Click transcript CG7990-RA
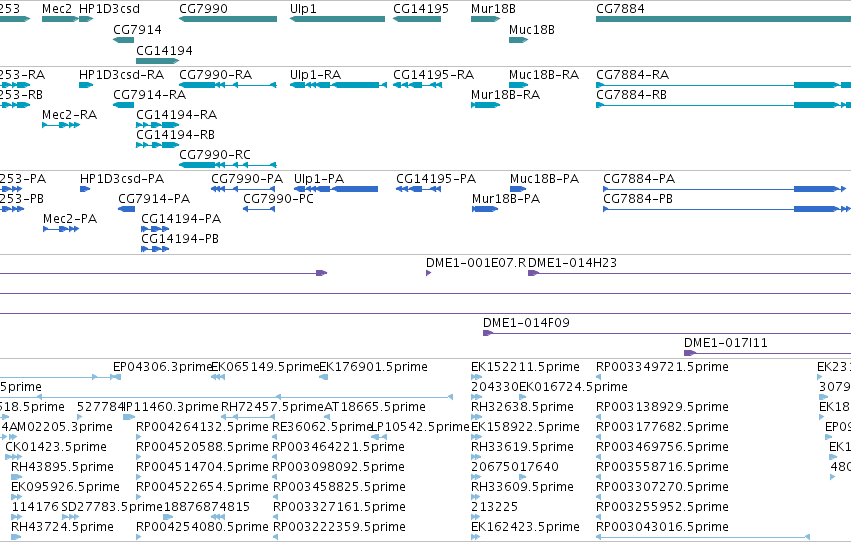851x542 pixels. click(215, 74)
